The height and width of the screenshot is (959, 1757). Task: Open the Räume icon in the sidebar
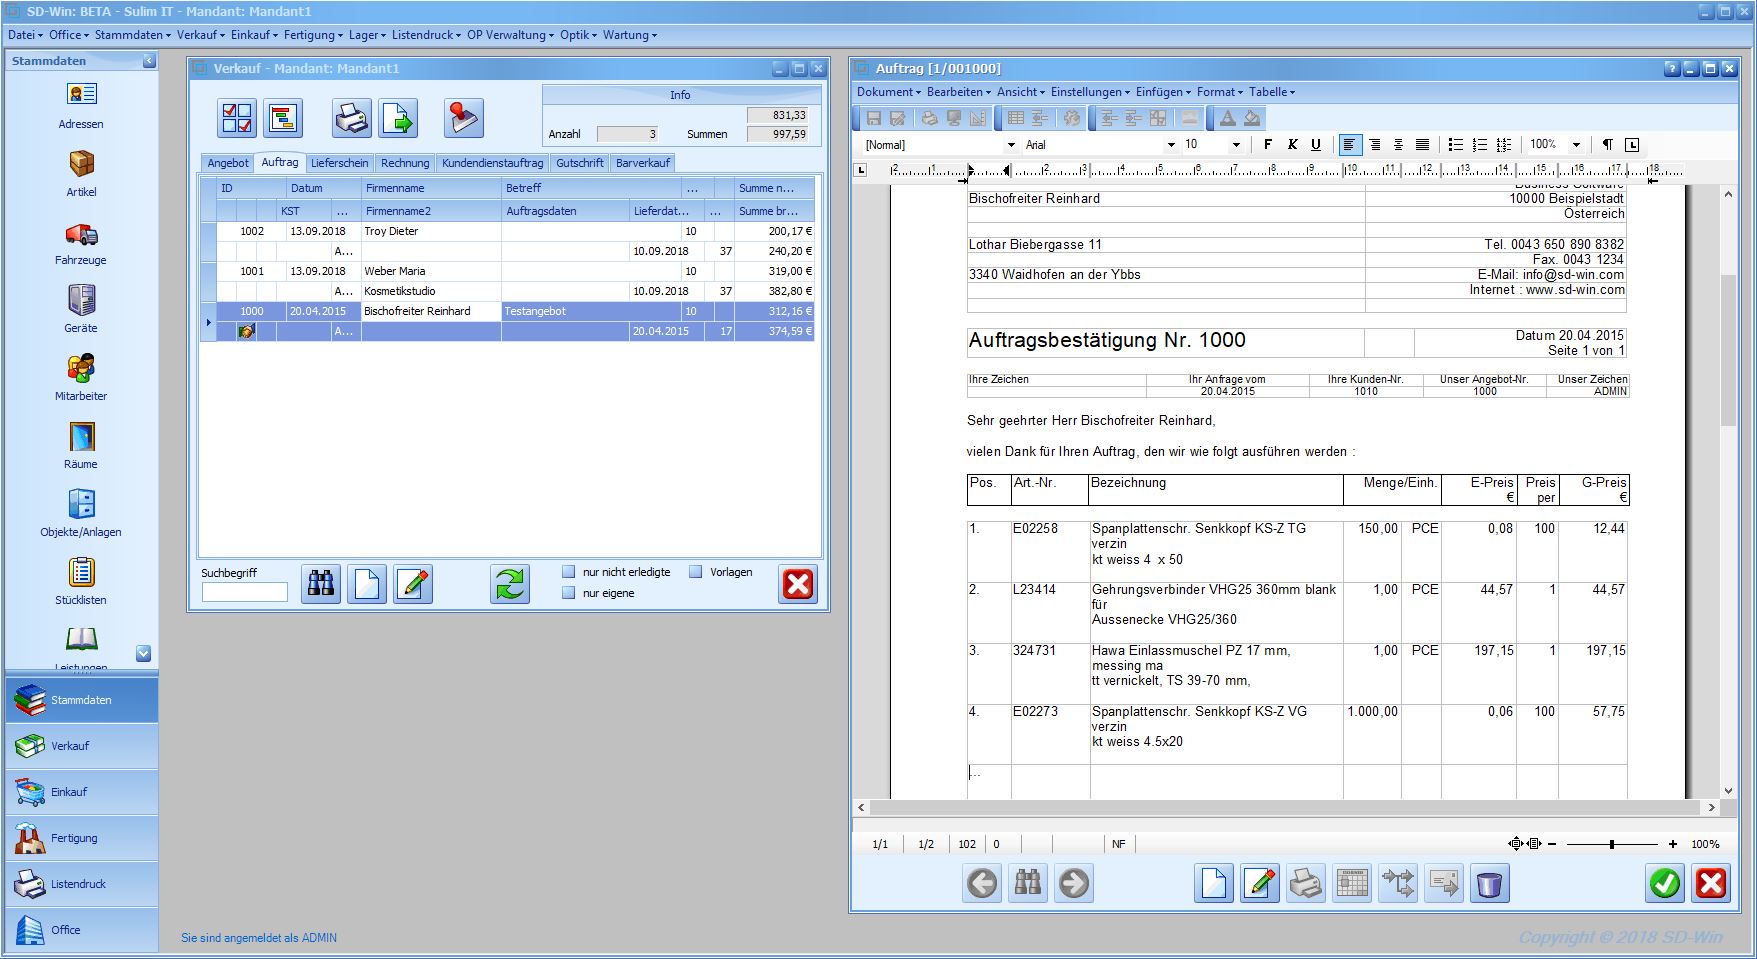(x=81, y=445)
